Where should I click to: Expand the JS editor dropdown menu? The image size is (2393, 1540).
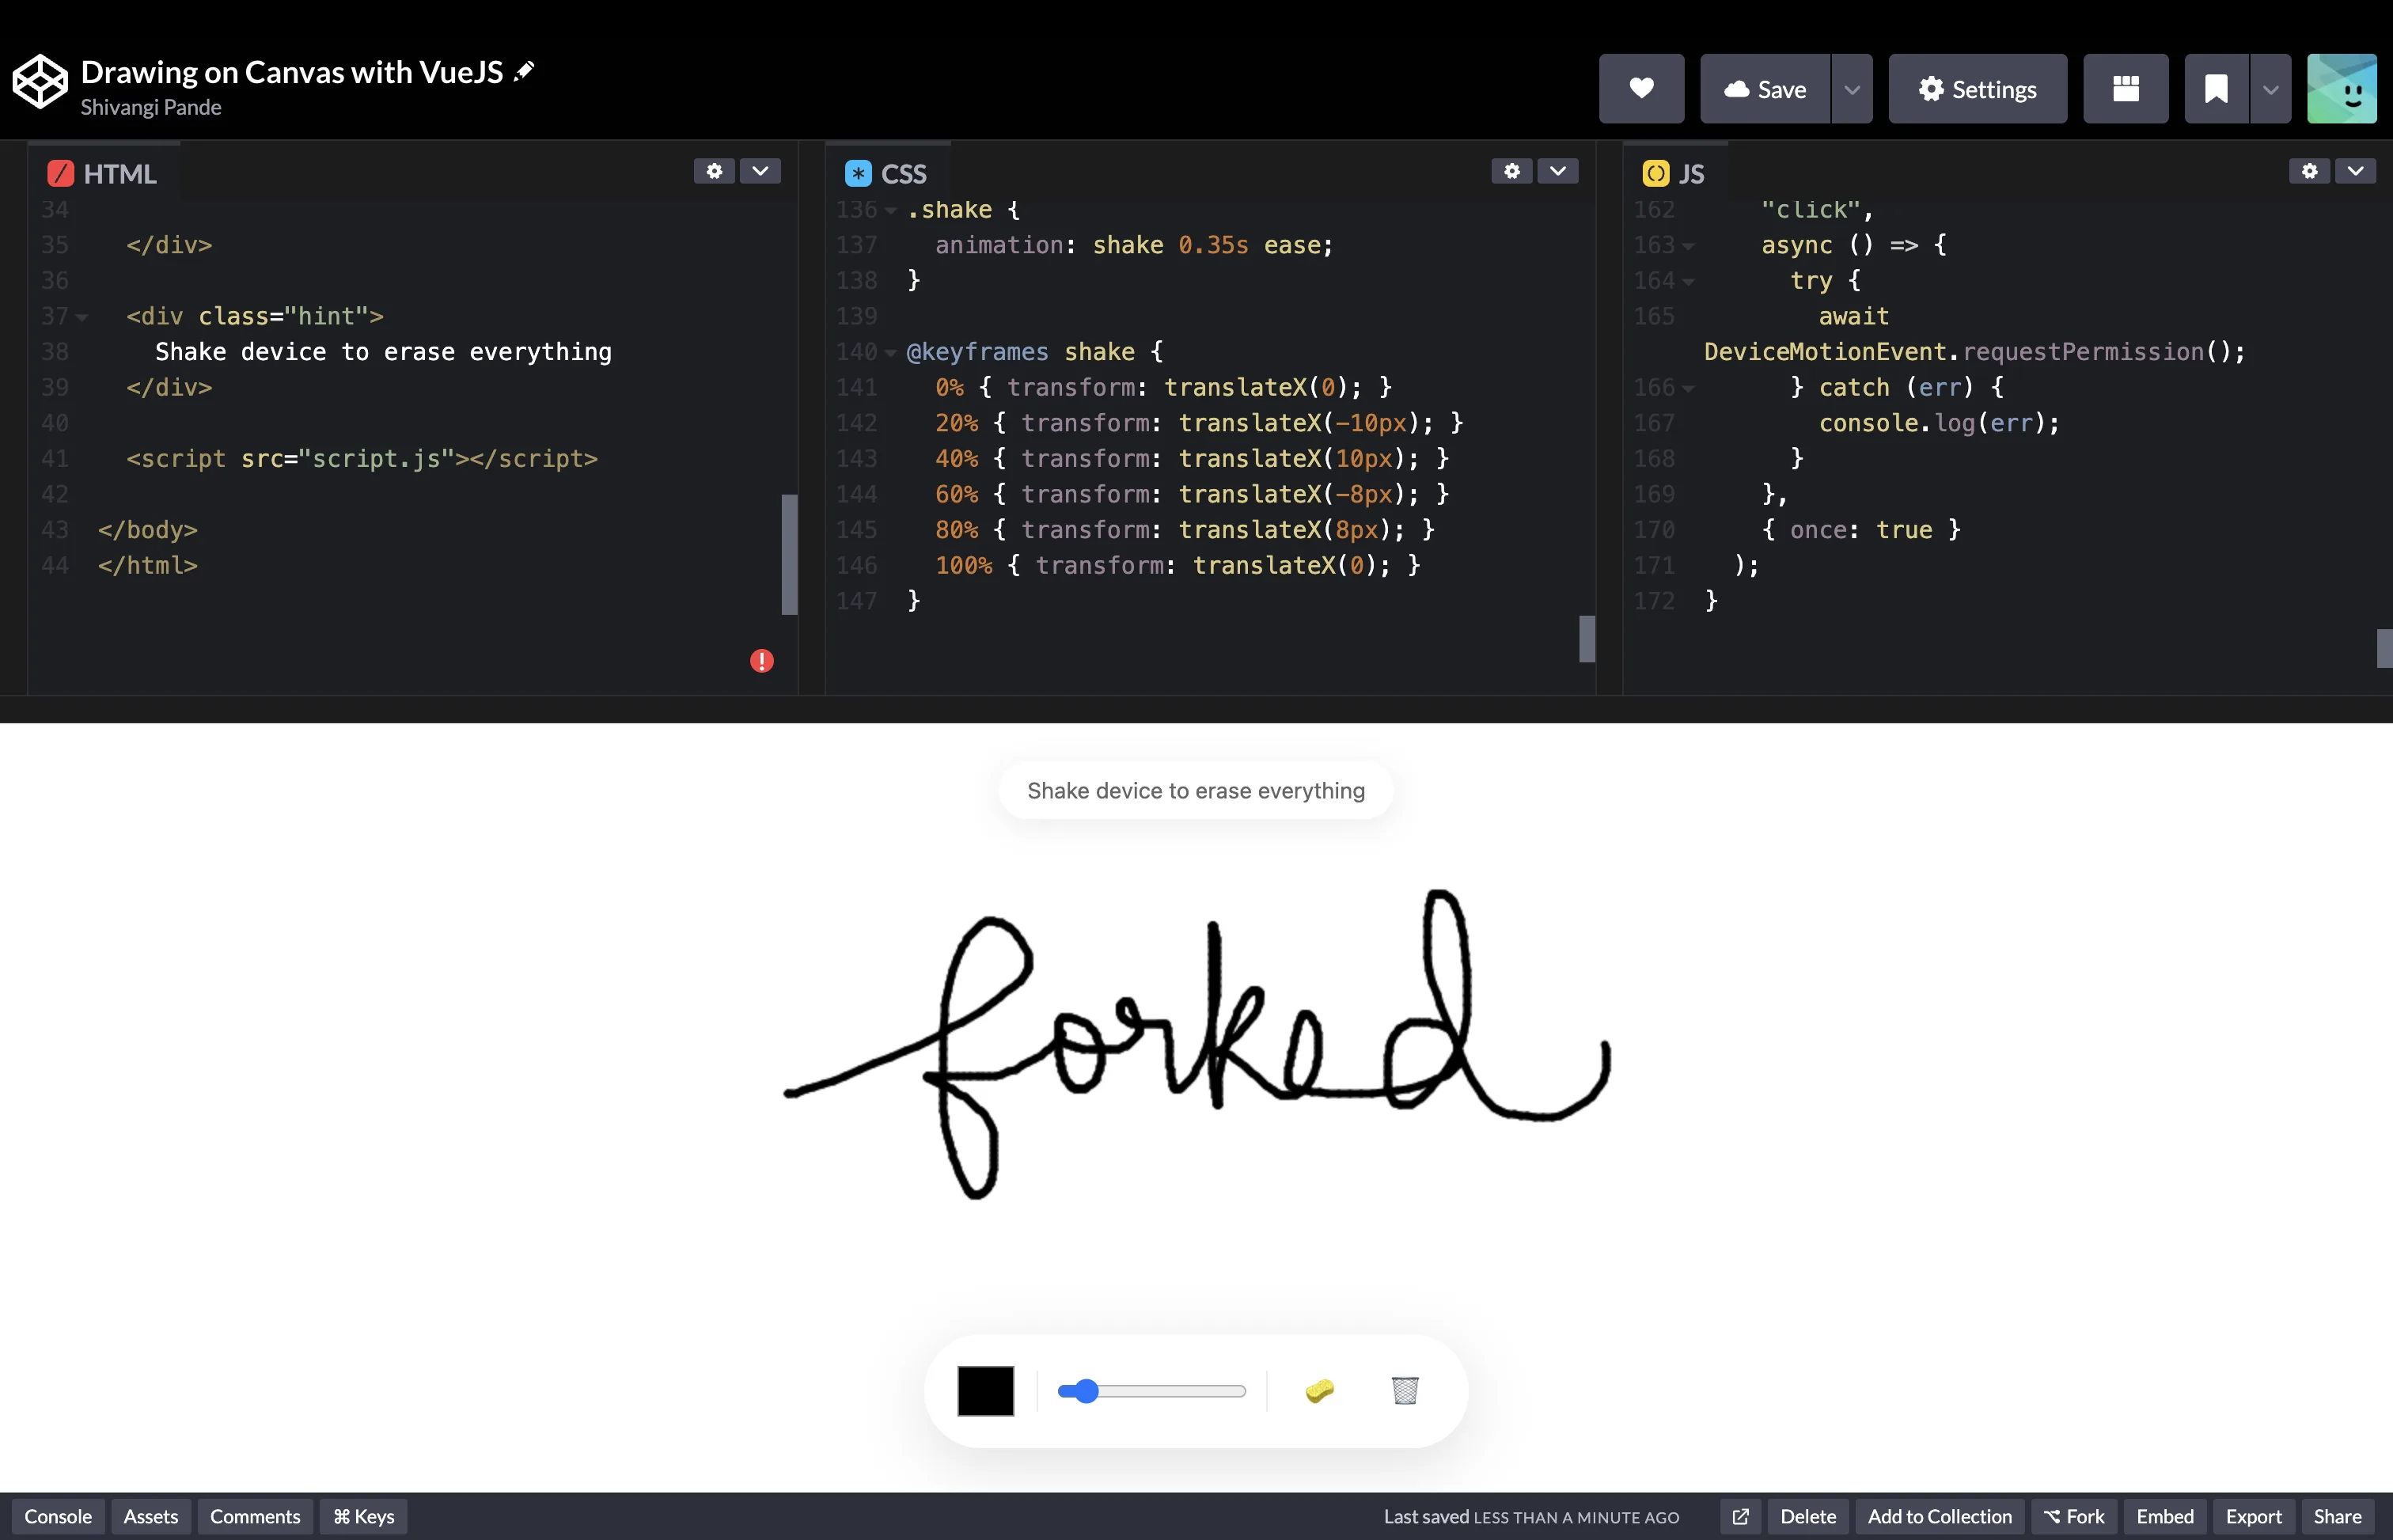(2355, 171)
